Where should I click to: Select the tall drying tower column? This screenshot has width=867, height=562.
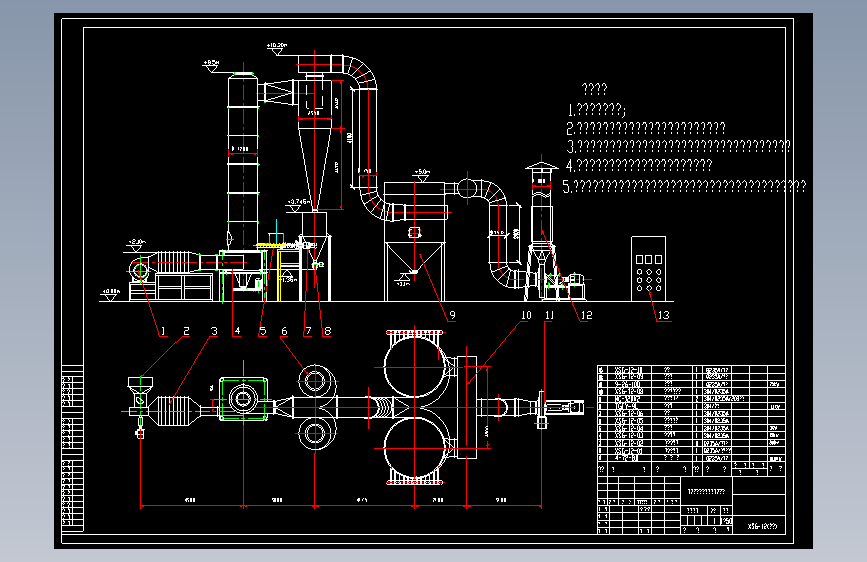(243, 160)
